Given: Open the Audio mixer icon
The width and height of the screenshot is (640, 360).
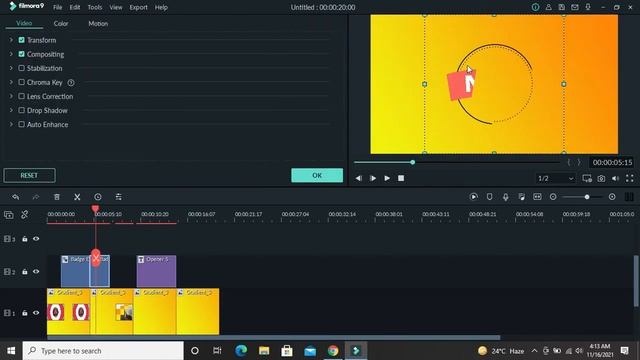Looking at the screenshot, I should pyautogui.click(x=521, y=197).
